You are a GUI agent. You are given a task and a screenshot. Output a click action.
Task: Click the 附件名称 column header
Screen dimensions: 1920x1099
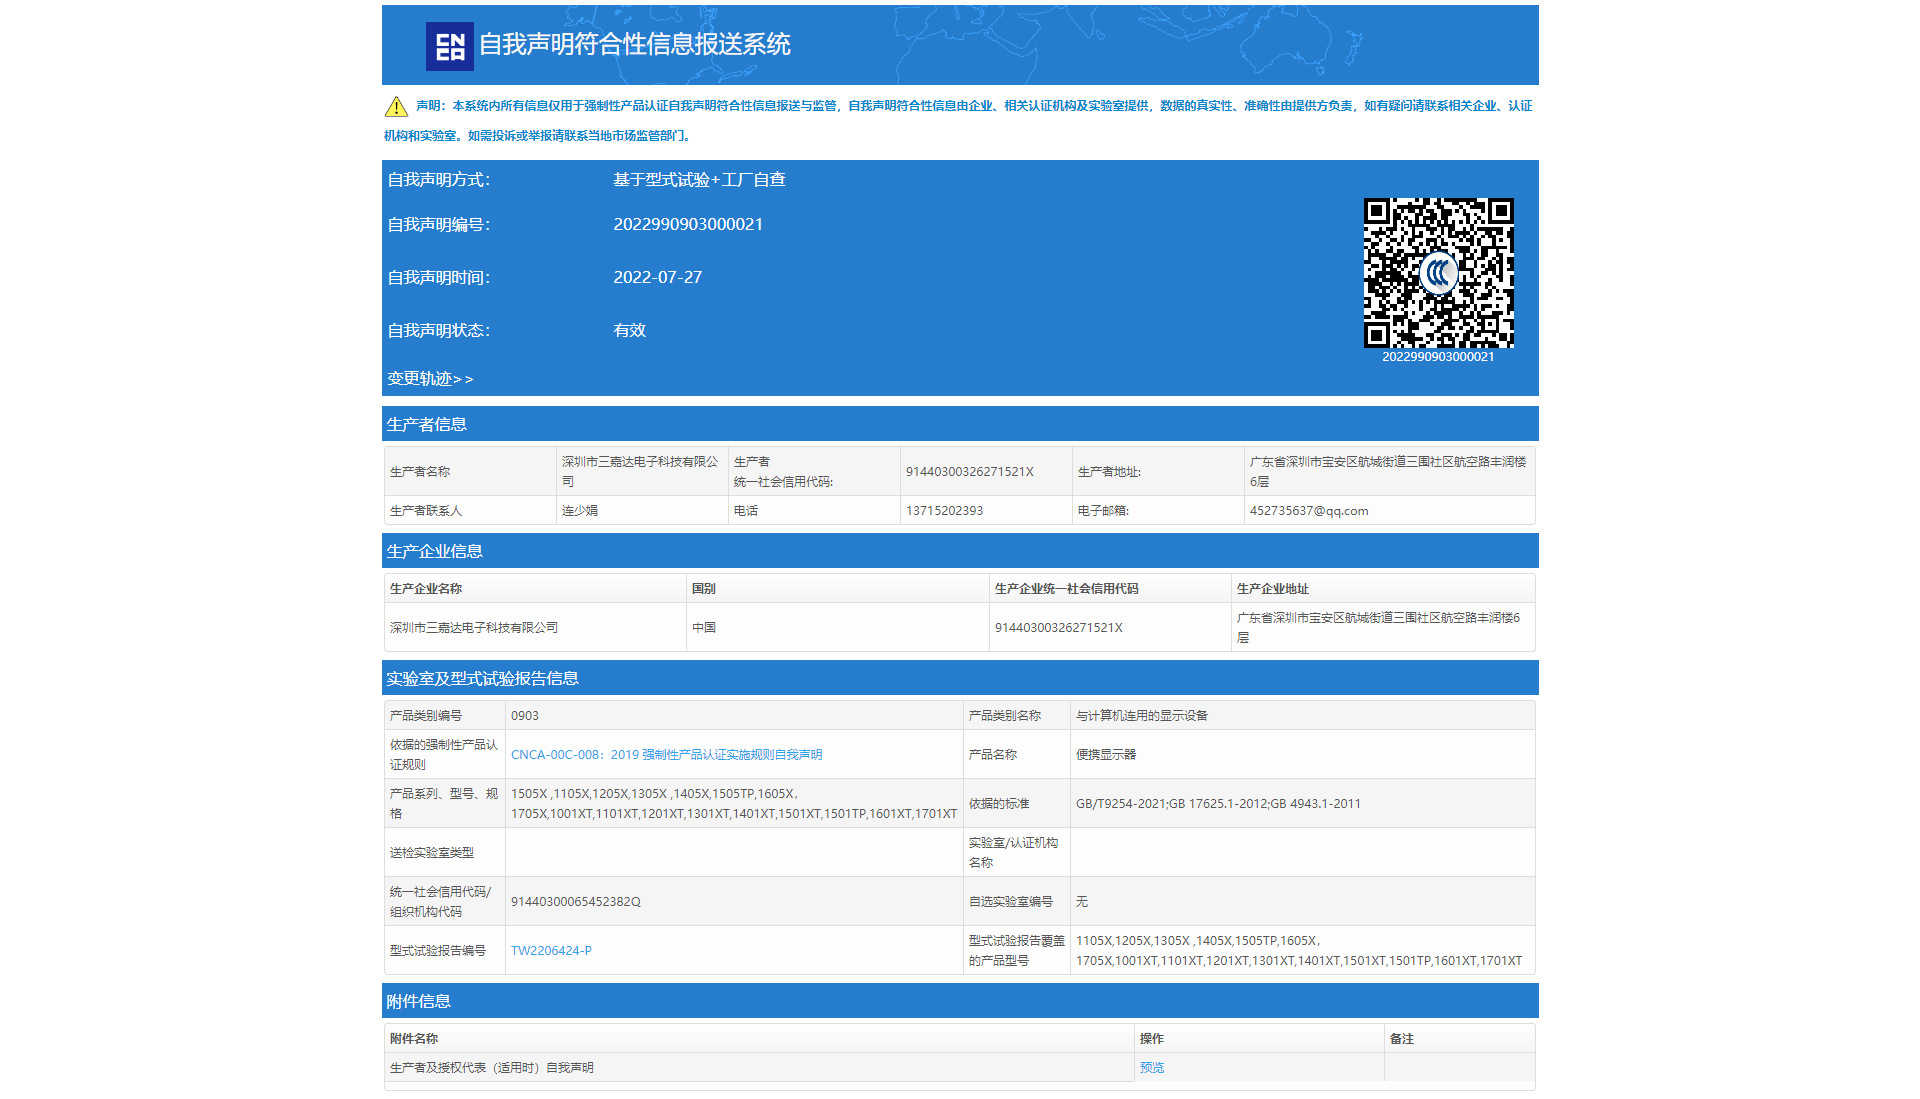(x=414, y=1039)
